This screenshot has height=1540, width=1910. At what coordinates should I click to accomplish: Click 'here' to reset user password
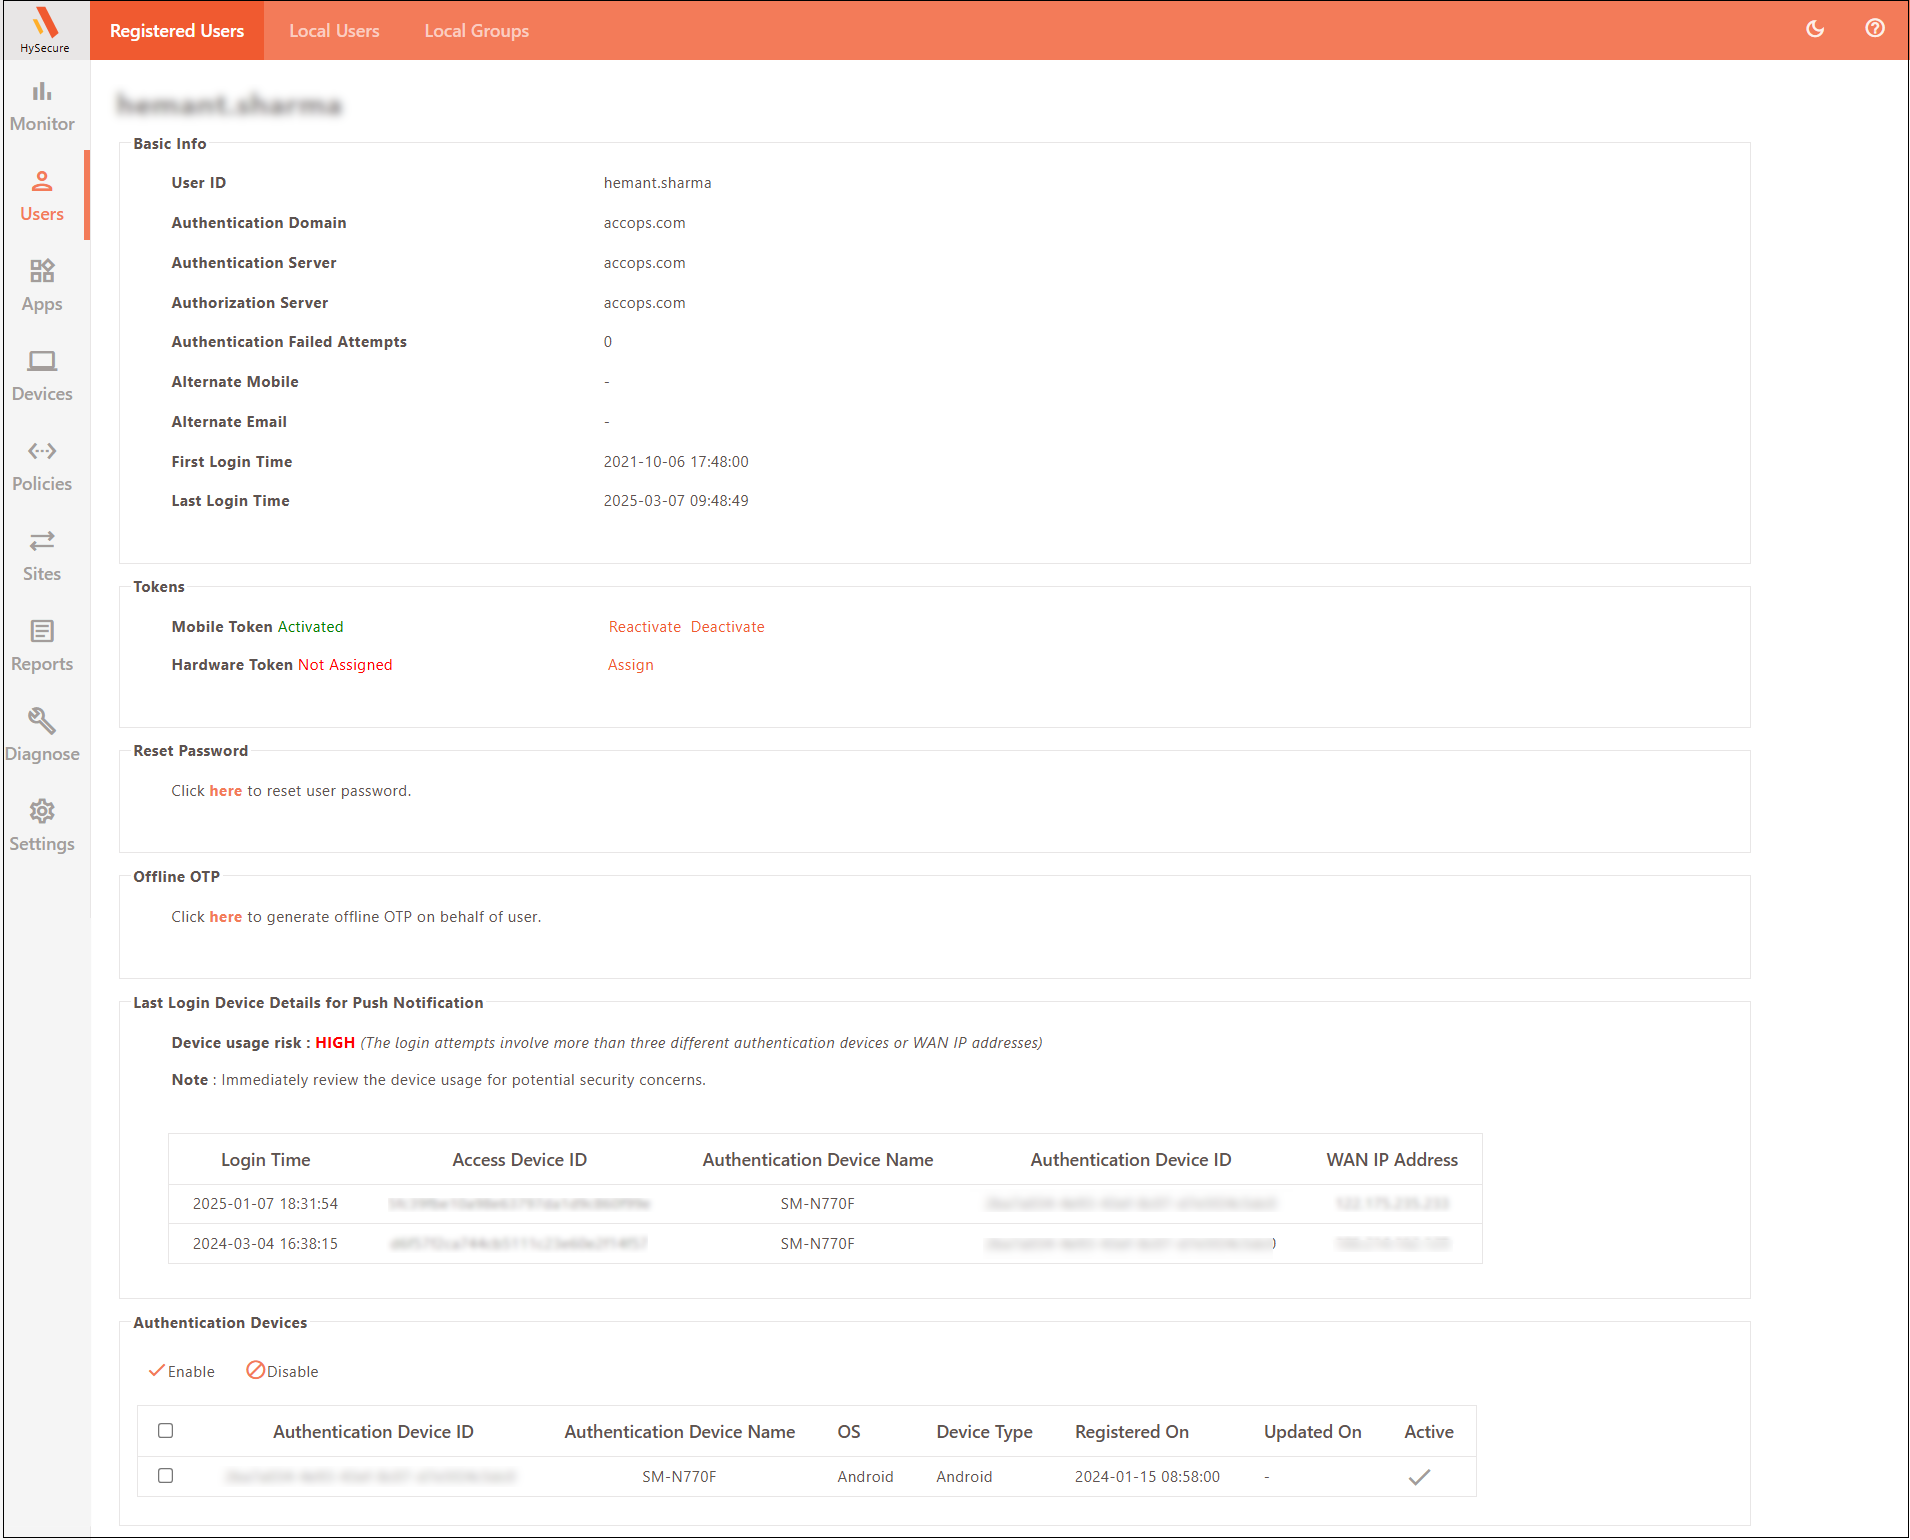click(225, 791)
